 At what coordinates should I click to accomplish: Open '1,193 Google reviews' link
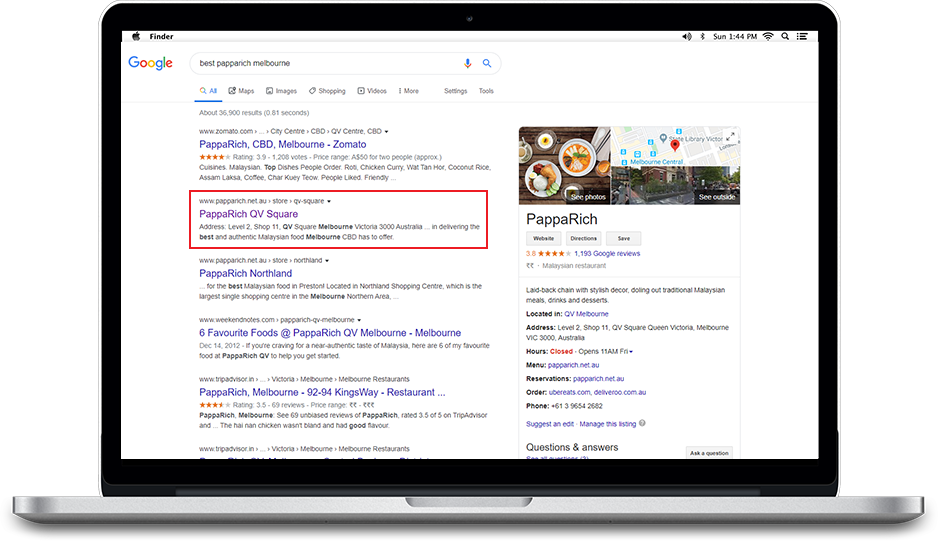pos(607,254)
